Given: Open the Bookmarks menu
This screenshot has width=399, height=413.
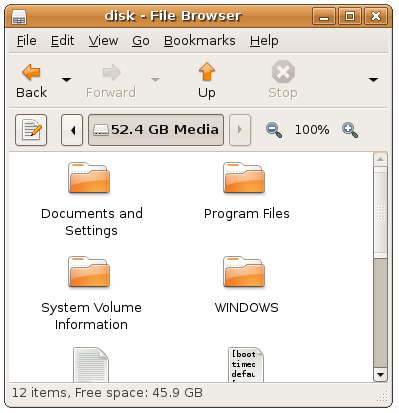Looking at the screenshot, I should [200, 41].
